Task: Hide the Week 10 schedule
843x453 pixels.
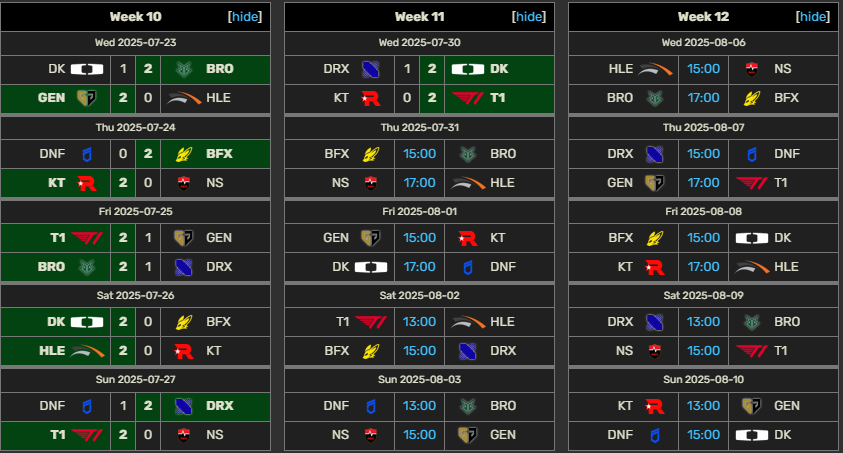Action: click(245, 17)
